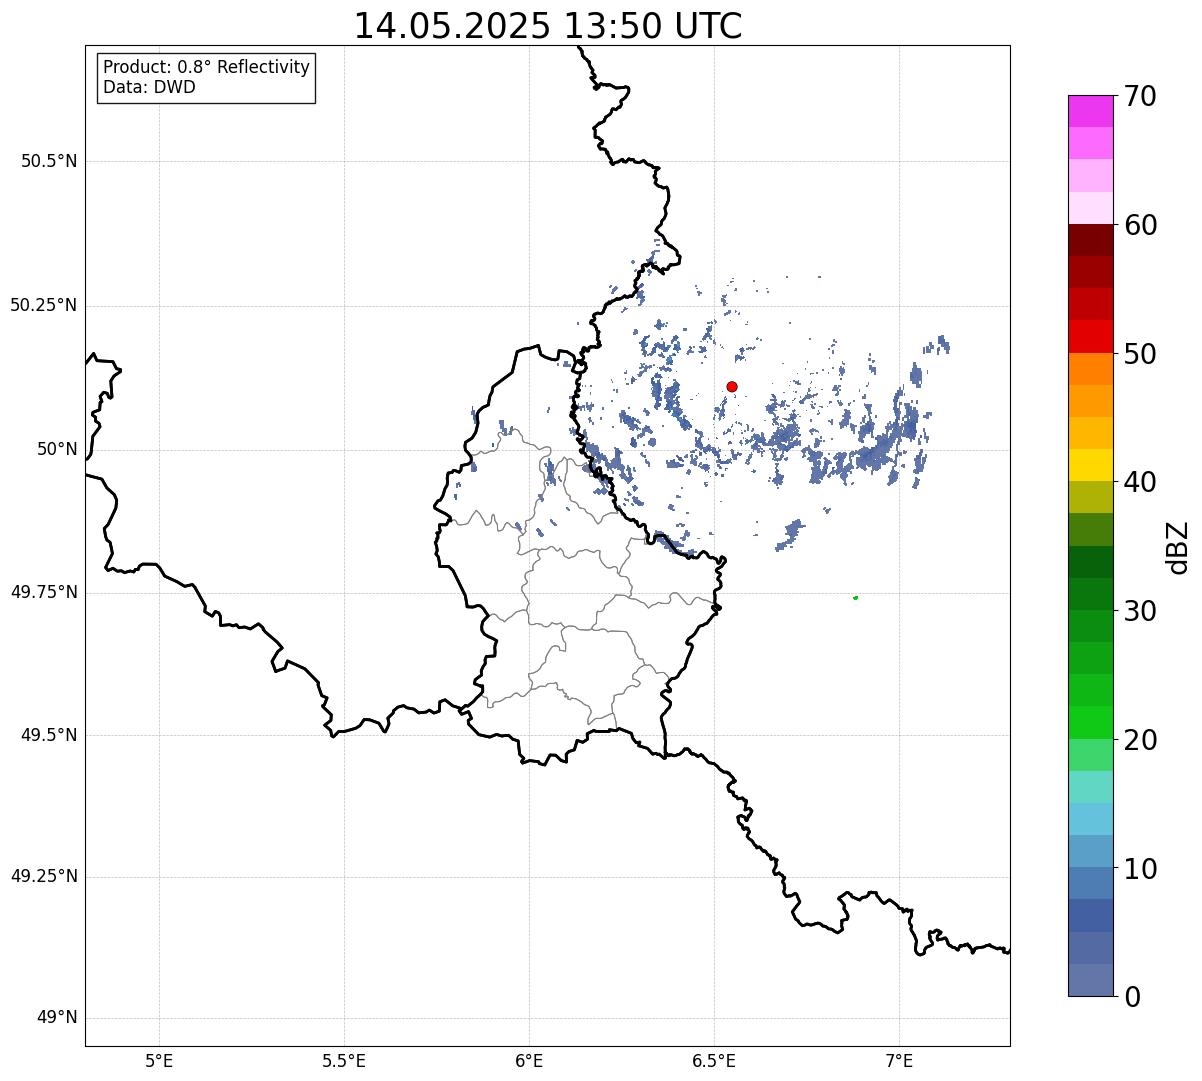The width and height of the screenshot is (1202, 1081).
Task: Click the red radar station marker
Action: pyautogui.click(x=732, y=386)
